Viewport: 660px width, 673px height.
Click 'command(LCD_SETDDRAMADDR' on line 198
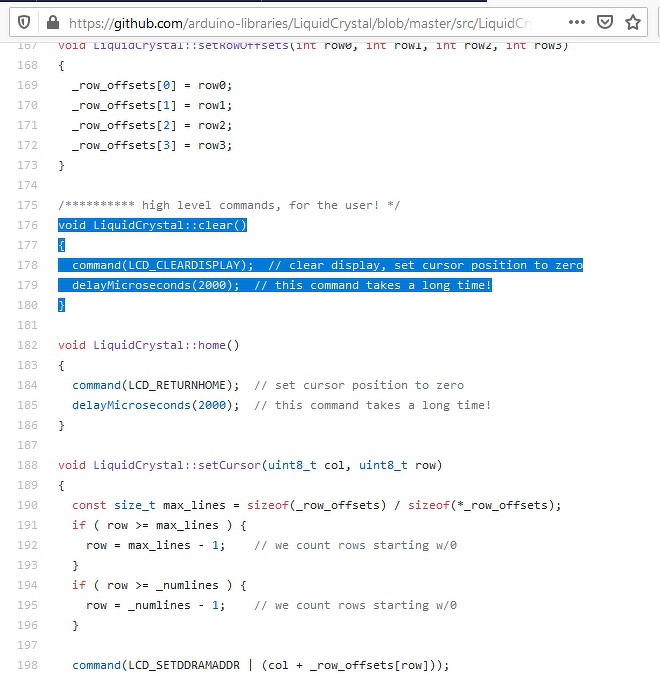[156, 665]
